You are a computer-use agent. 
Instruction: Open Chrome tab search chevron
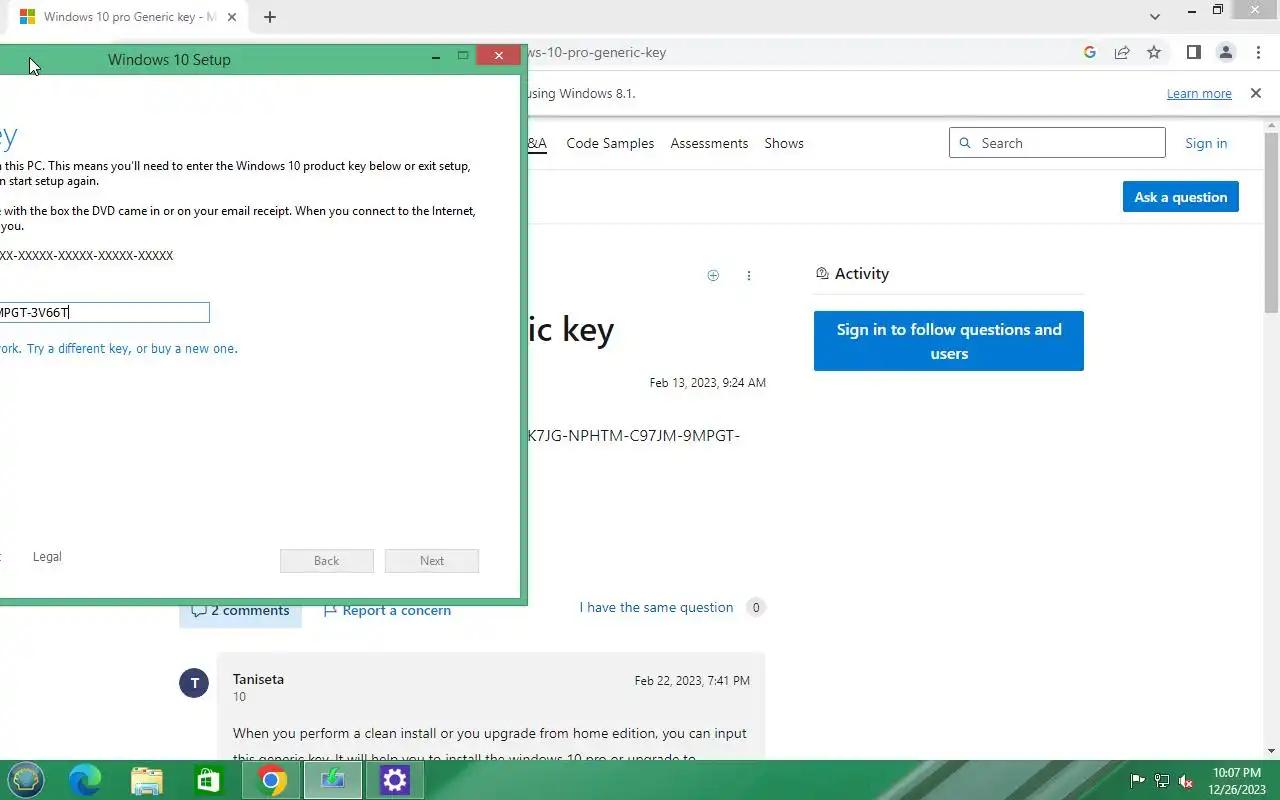pyautogui.click(x=1155, y=17)
